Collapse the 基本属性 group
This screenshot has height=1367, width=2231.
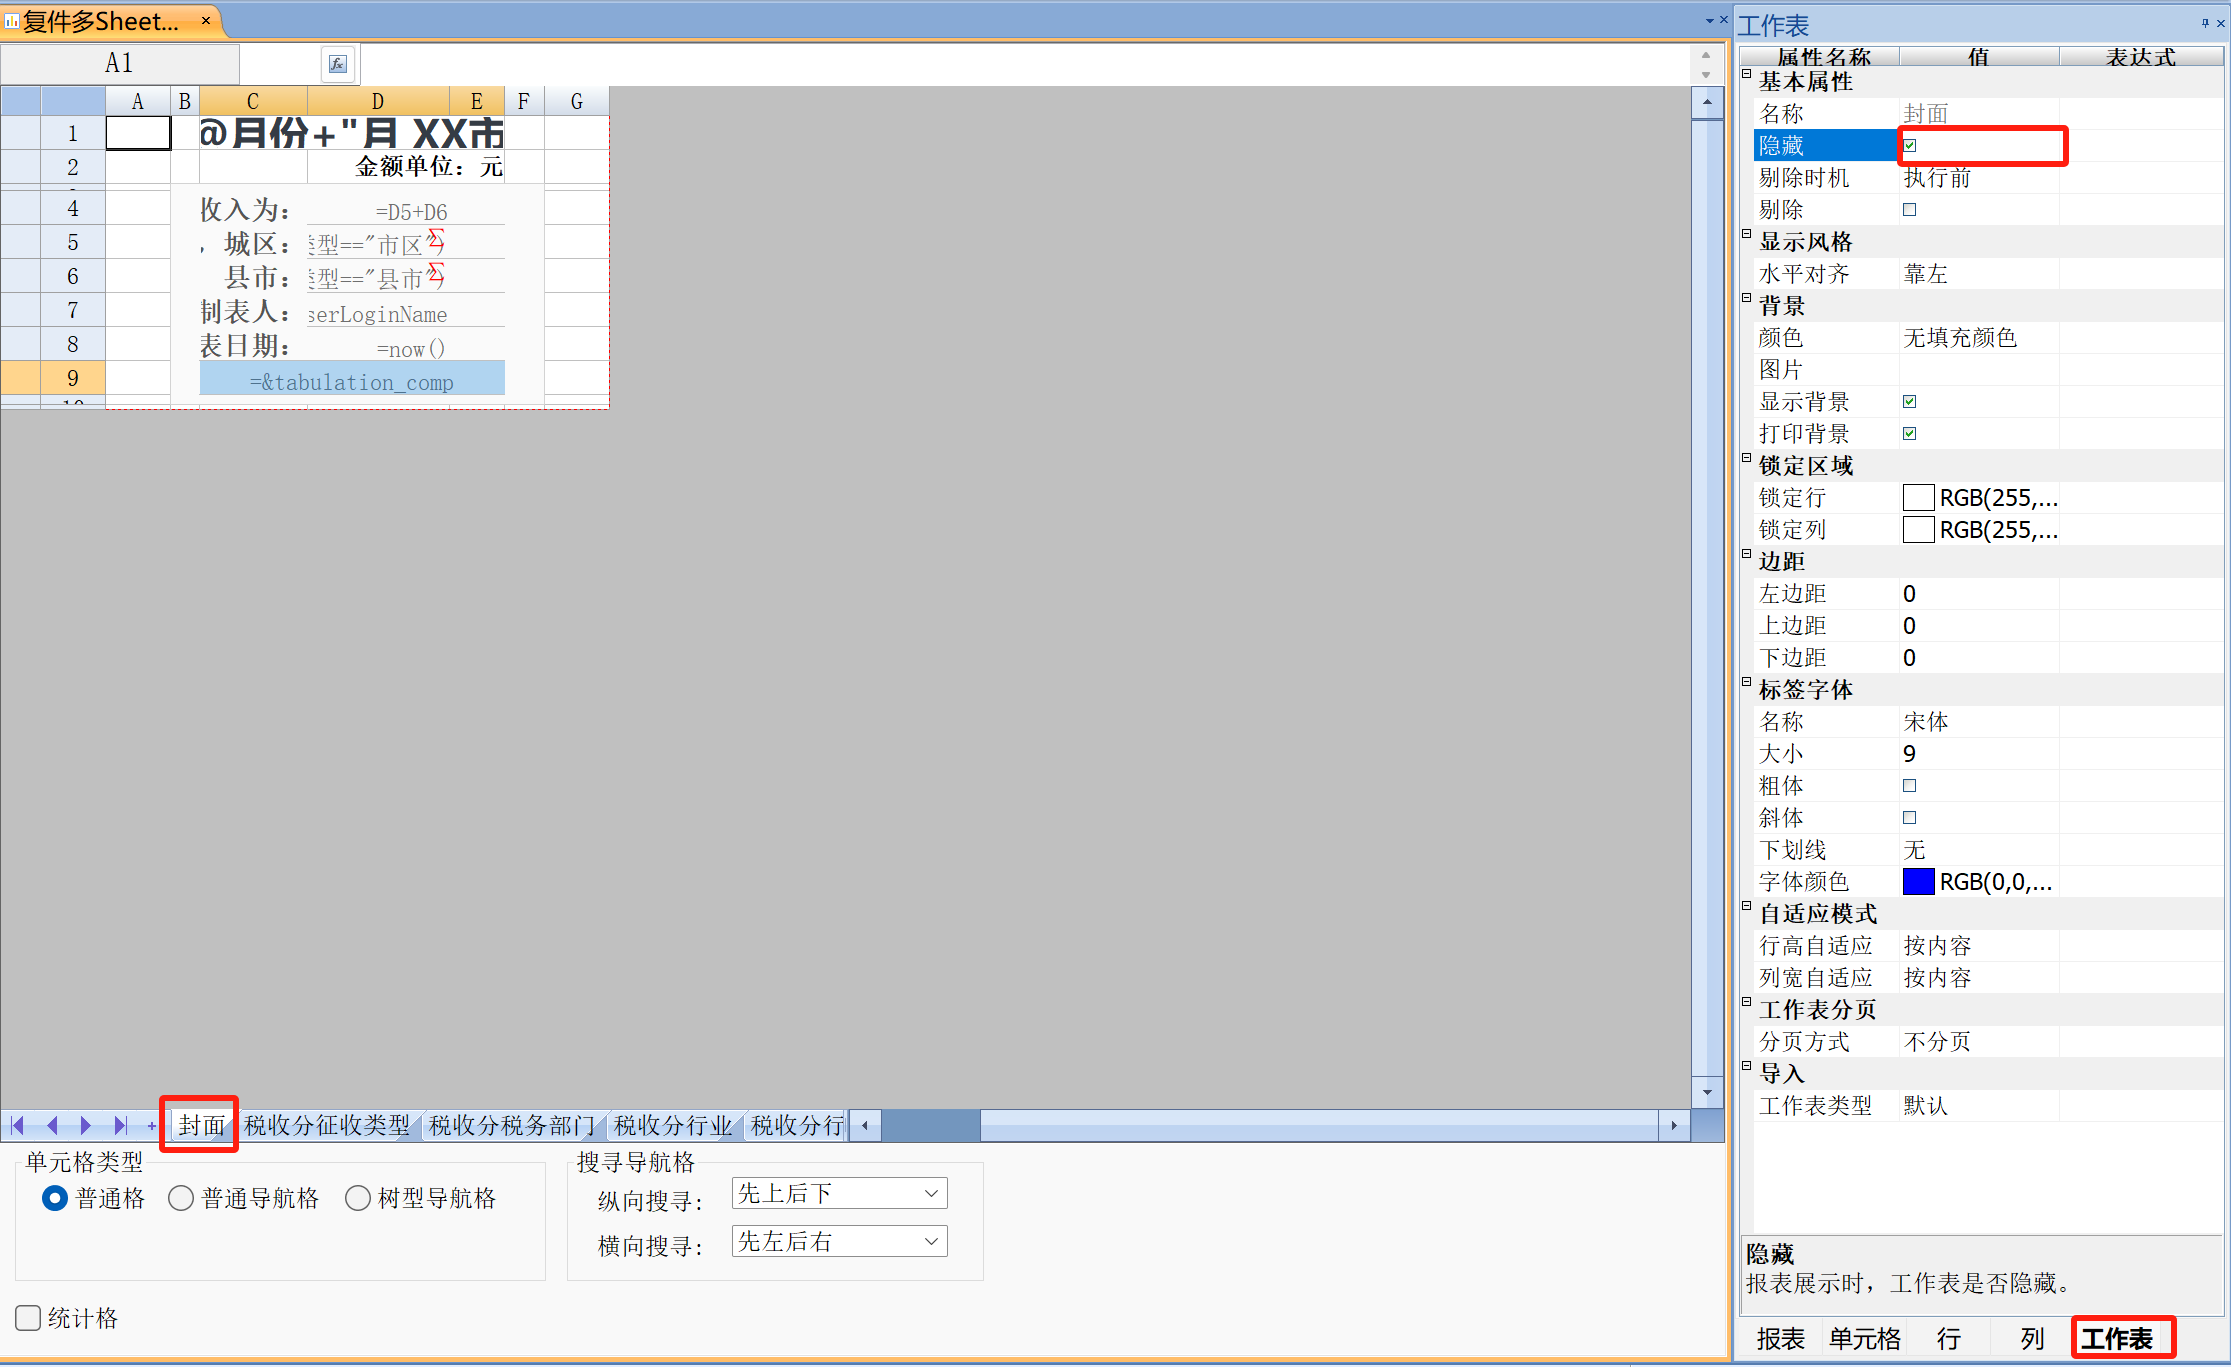tap(1747, 74)
